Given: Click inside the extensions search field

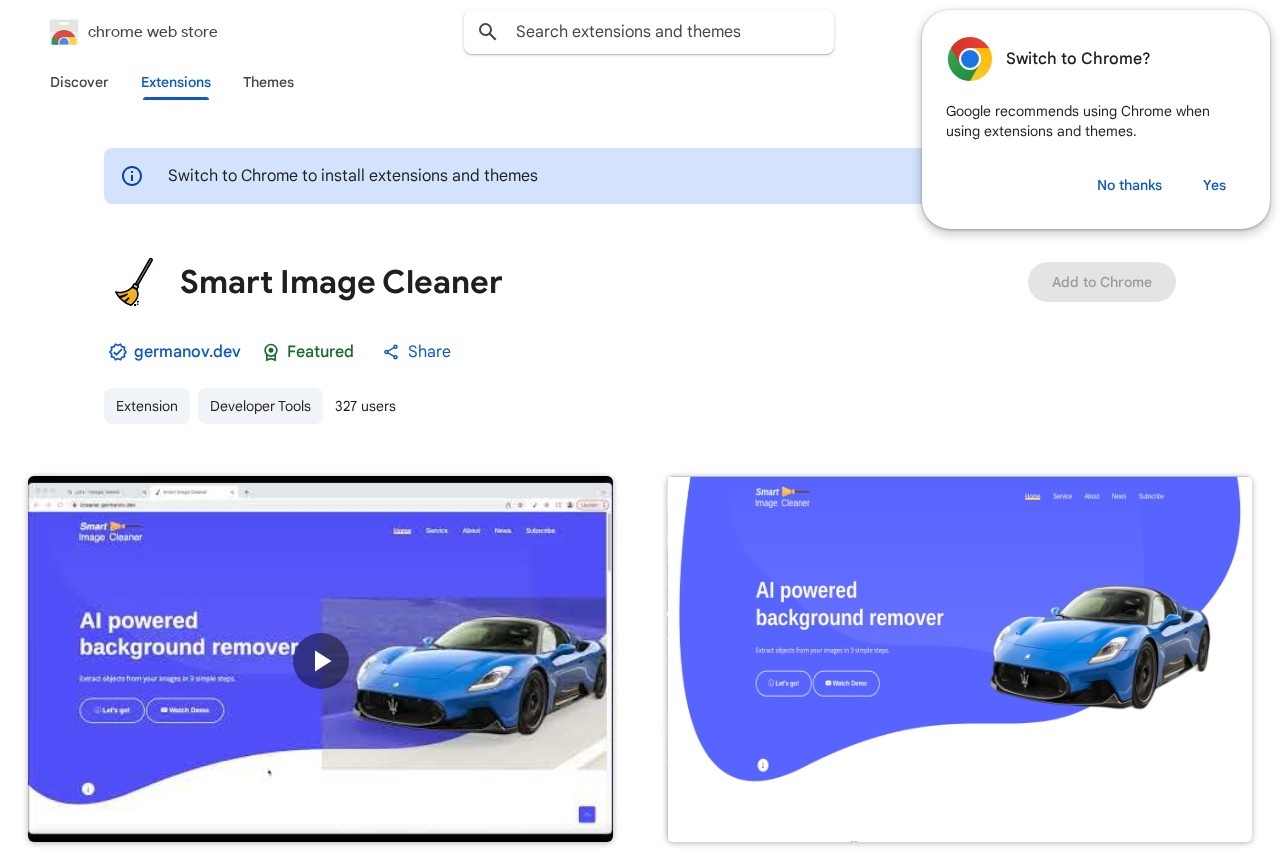Looking at the screenshot, I should click(x=649, y=32).
